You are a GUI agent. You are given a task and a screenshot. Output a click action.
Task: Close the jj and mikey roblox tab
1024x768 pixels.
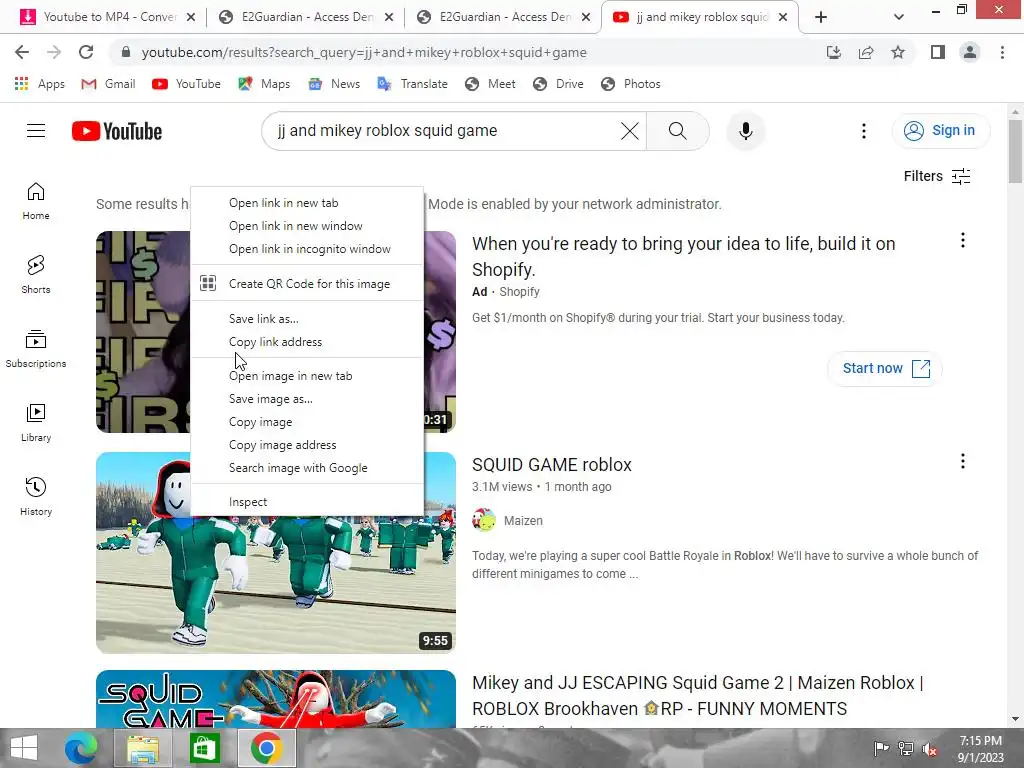(783, 18)
